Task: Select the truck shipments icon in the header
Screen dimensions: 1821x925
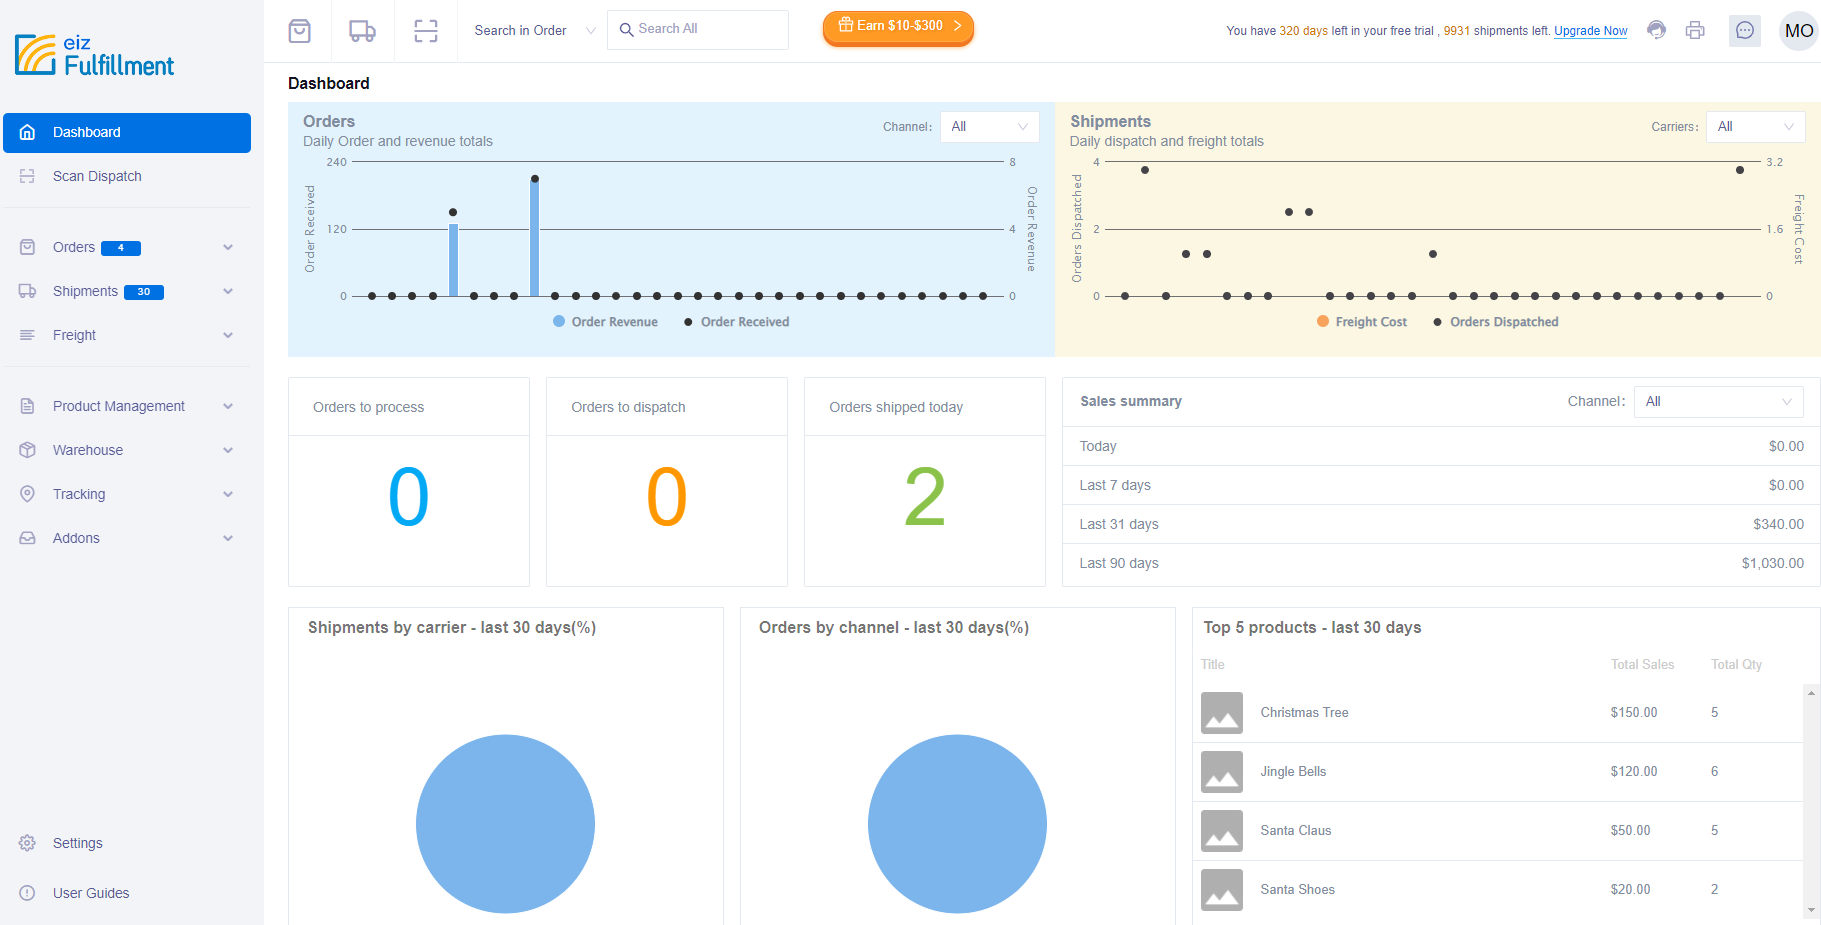Action: tap(362, 30)
